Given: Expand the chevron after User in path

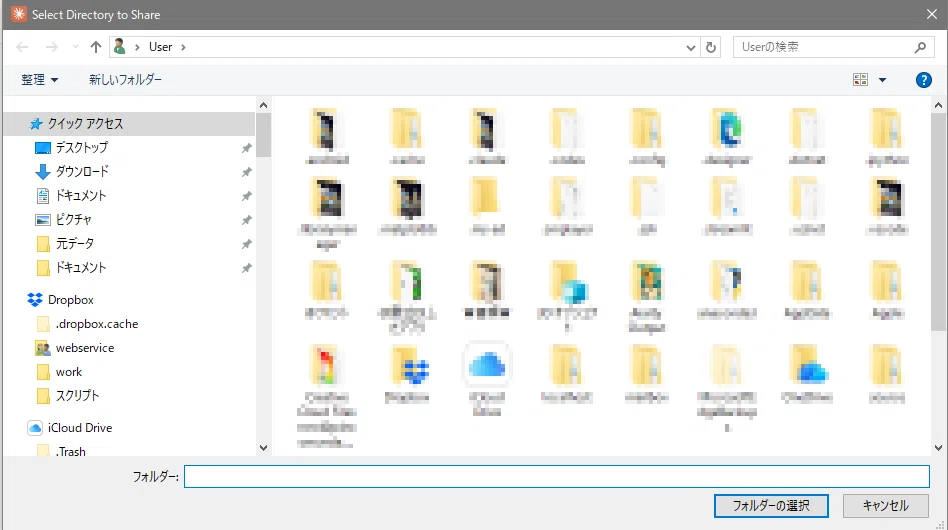Looking at the screenshot, I should [183, 47].
